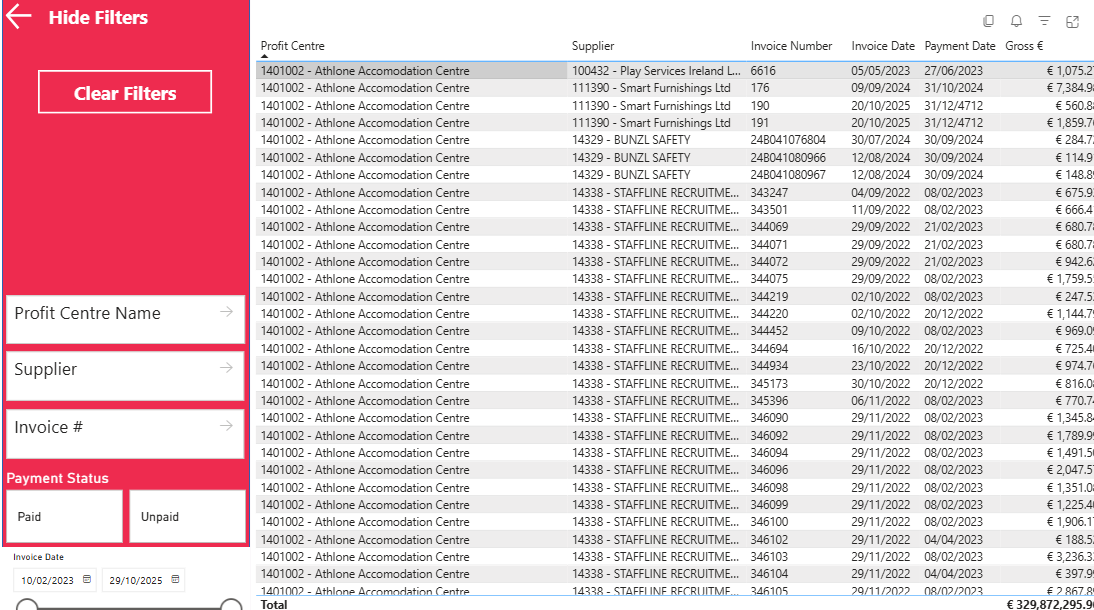
Task: Click the sort arrow under Profit Centre
Action: point(265,57)
